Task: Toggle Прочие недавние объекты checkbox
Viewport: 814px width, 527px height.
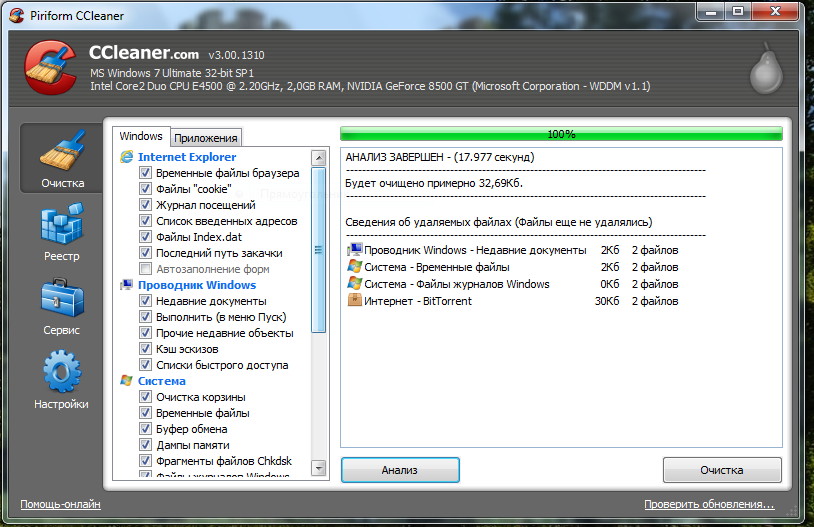Action: (145, 333)
